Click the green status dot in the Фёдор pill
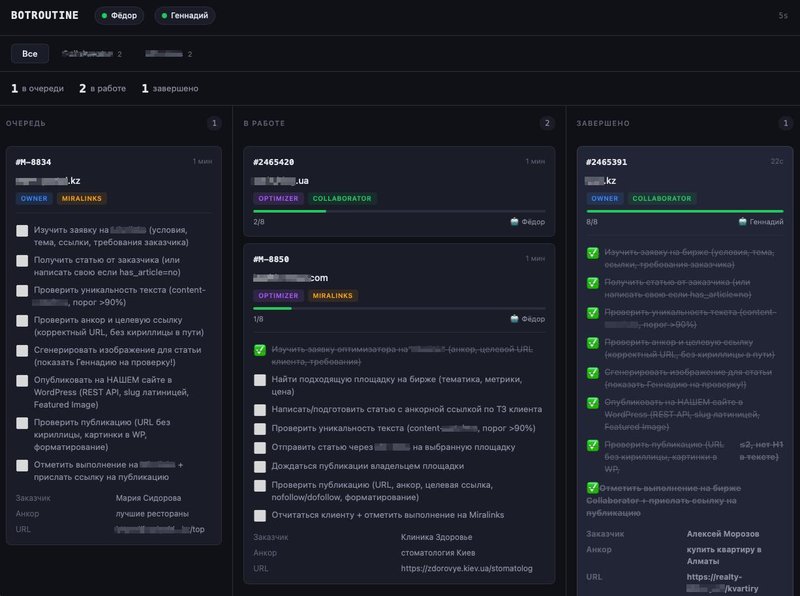This screenshot has width=800, height=596. click(104, 16)
